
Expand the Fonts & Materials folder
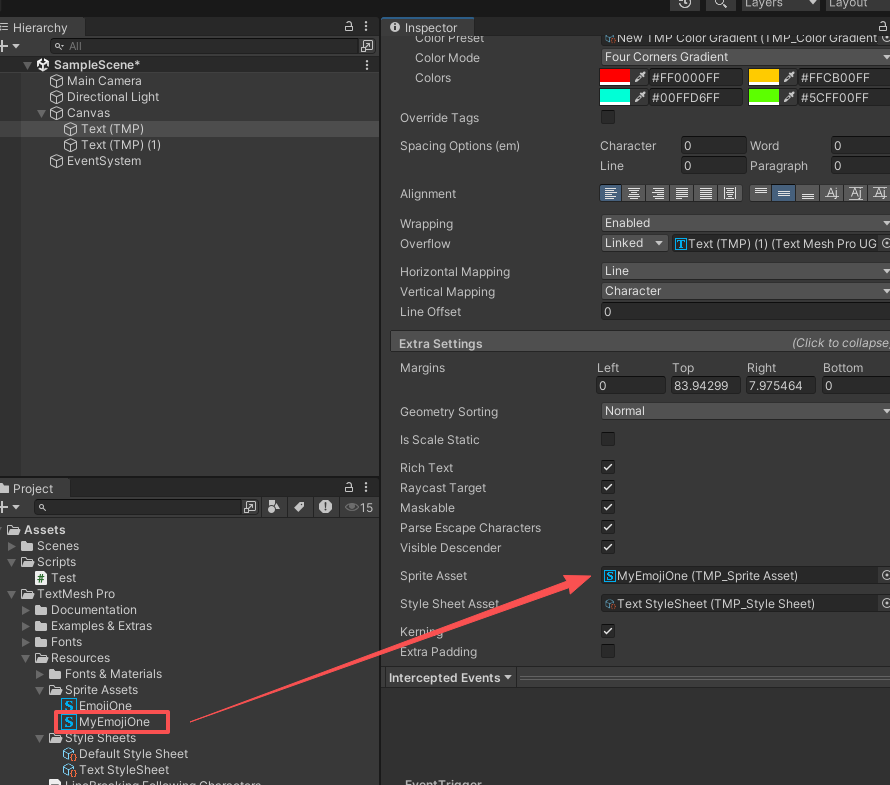pos(40,674)
